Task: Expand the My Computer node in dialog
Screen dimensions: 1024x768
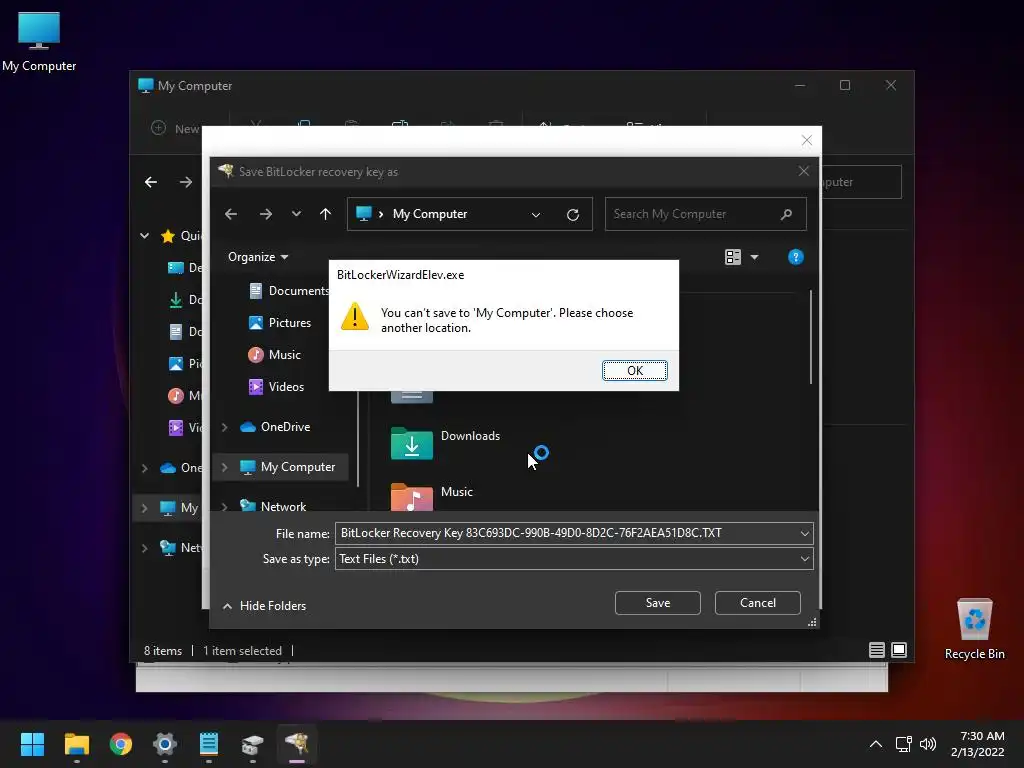Action: tap(225, 467)
